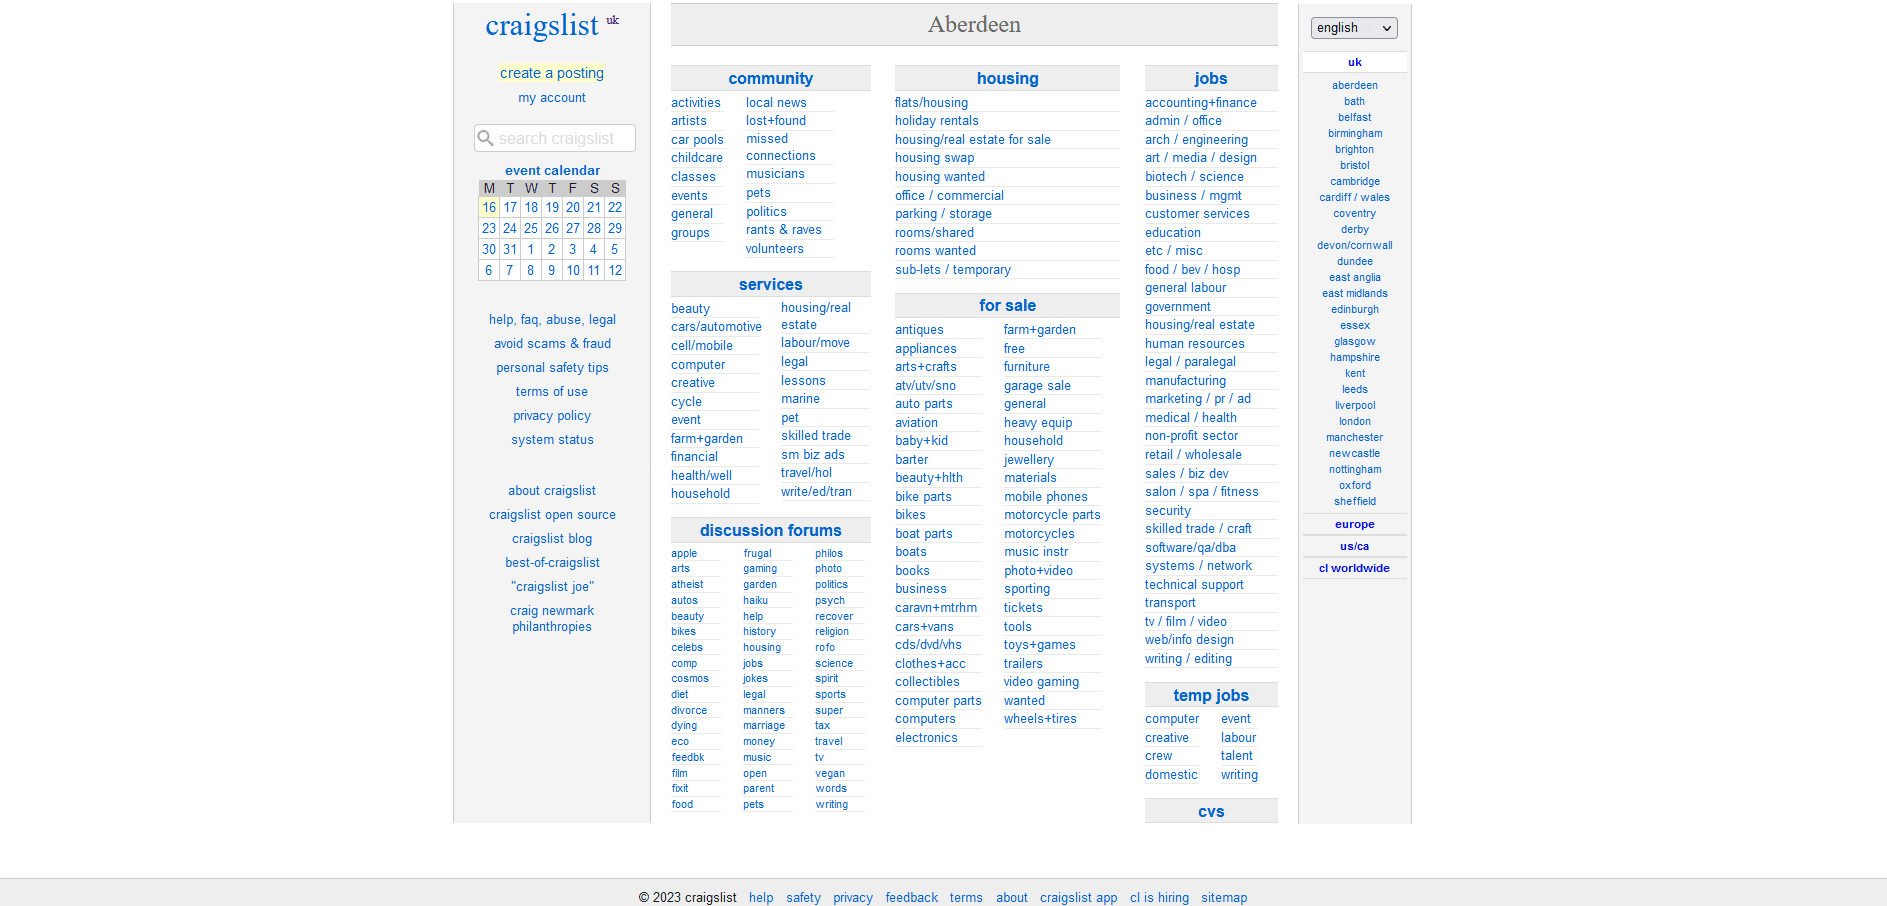
Task: Browse antiques for sale
Action: (x=919, y=330)
